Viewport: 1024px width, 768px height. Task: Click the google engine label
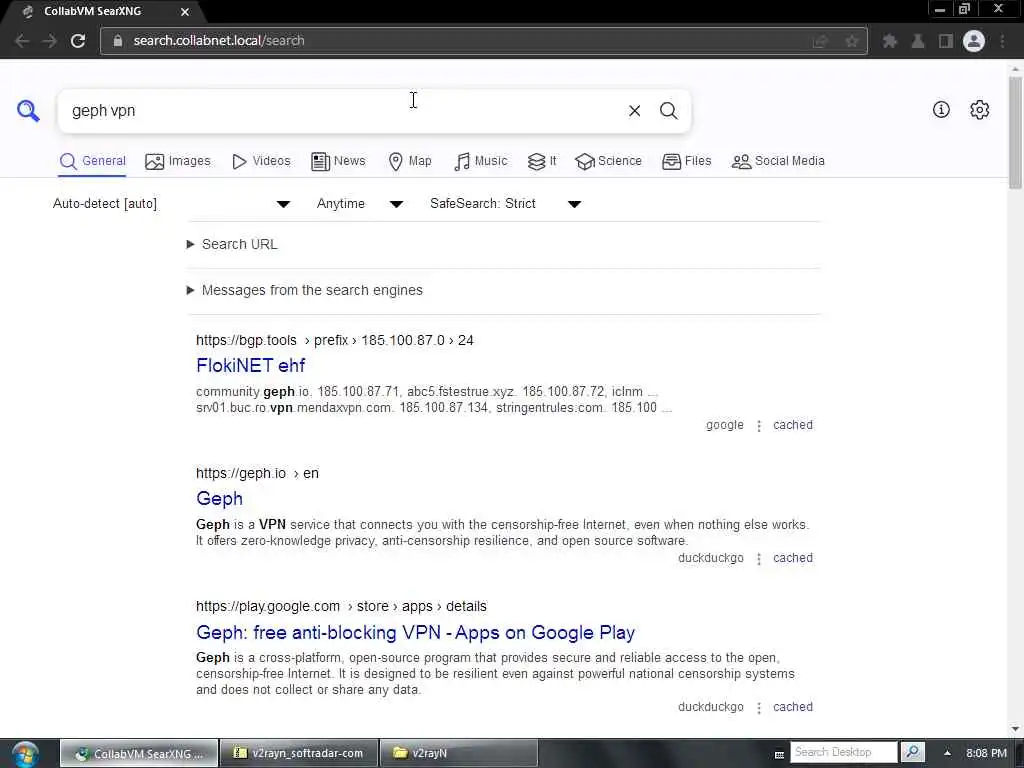tap(724, 425)
